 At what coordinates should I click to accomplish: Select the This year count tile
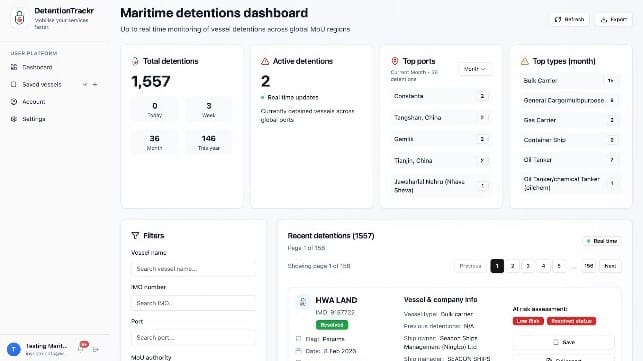[209, 142]
